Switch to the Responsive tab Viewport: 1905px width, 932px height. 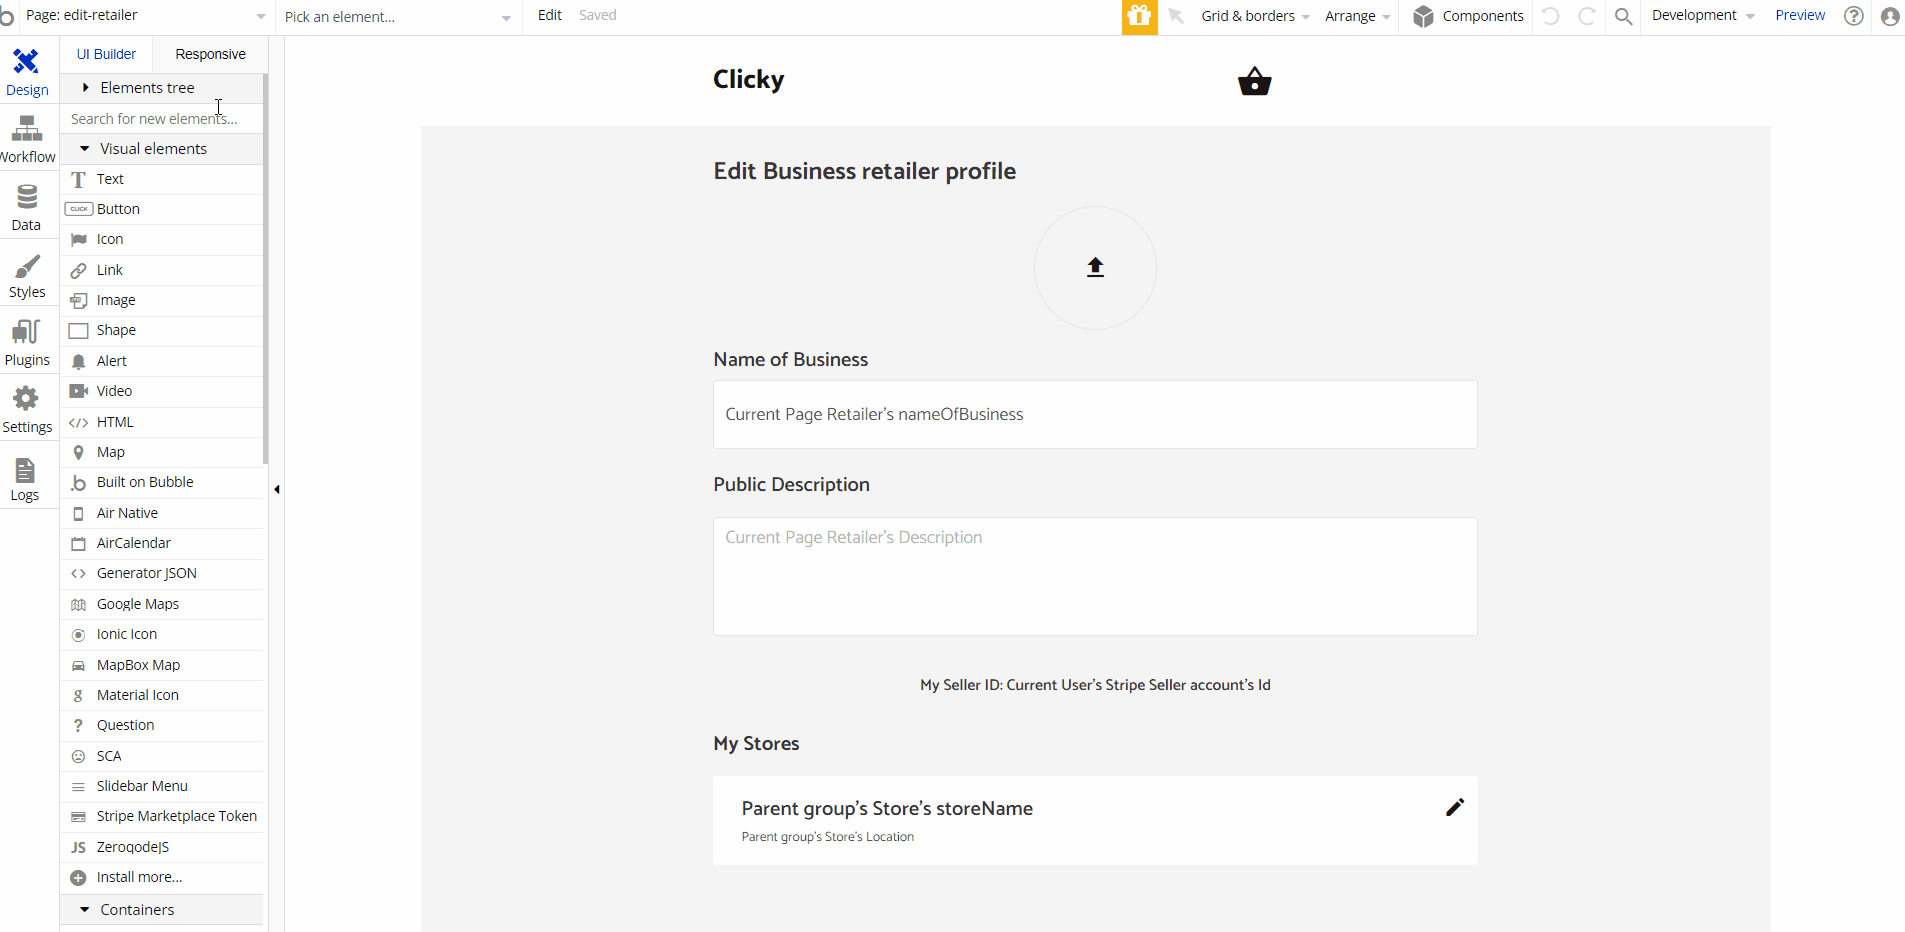tap(210, 54)
